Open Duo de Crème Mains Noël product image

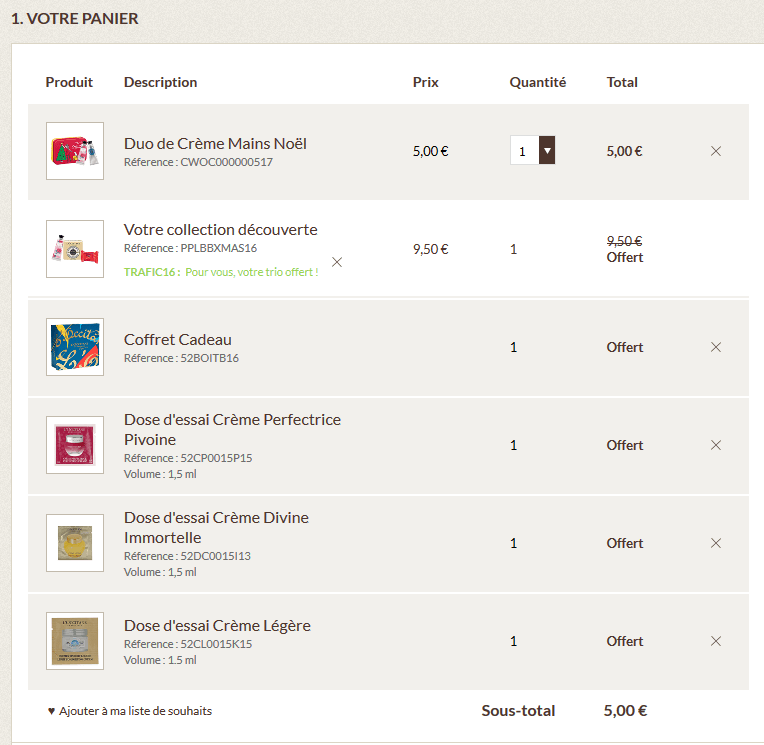(75, 151)
